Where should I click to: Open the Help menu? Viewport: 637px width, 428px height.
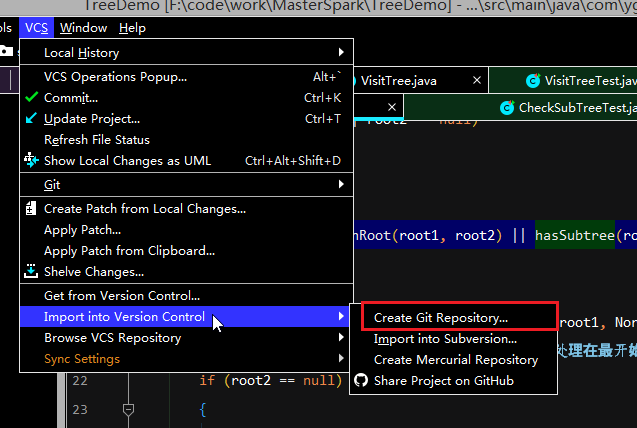click(x=132, y=28)
